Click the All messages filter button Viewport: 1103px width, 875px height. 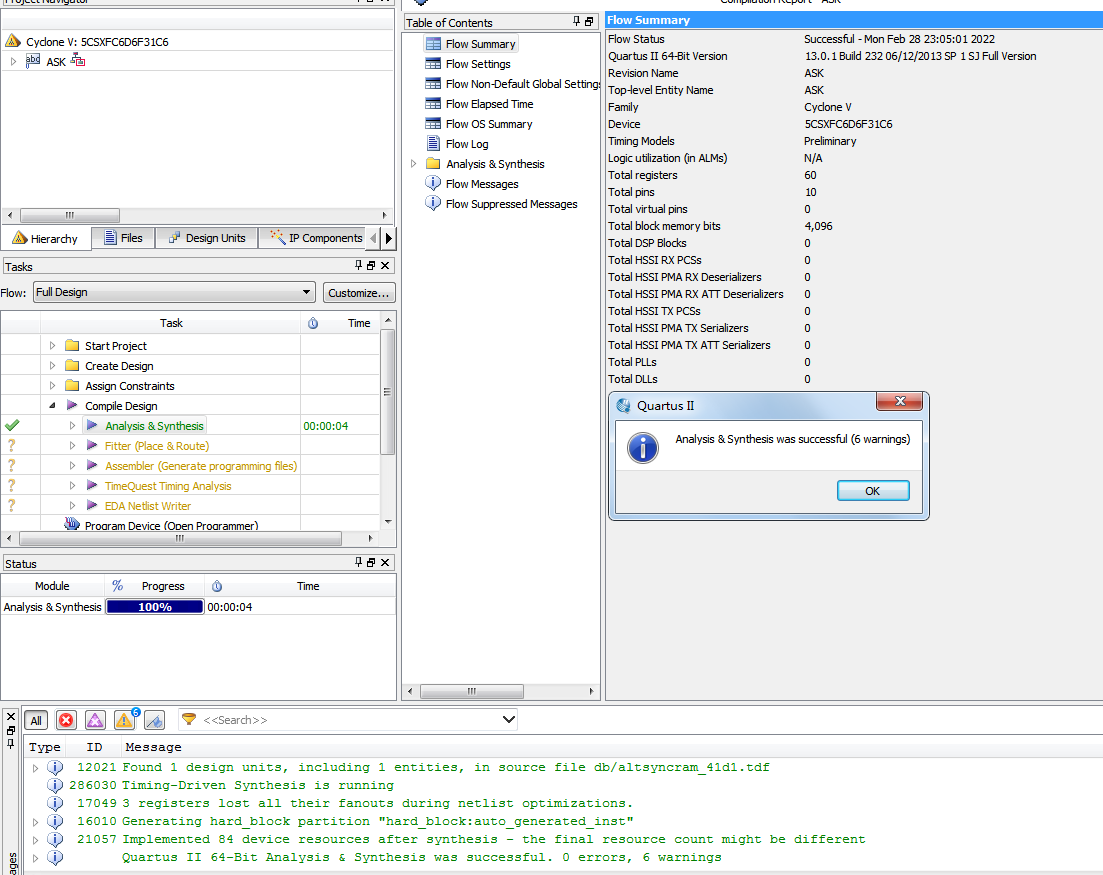pos(36,720)
